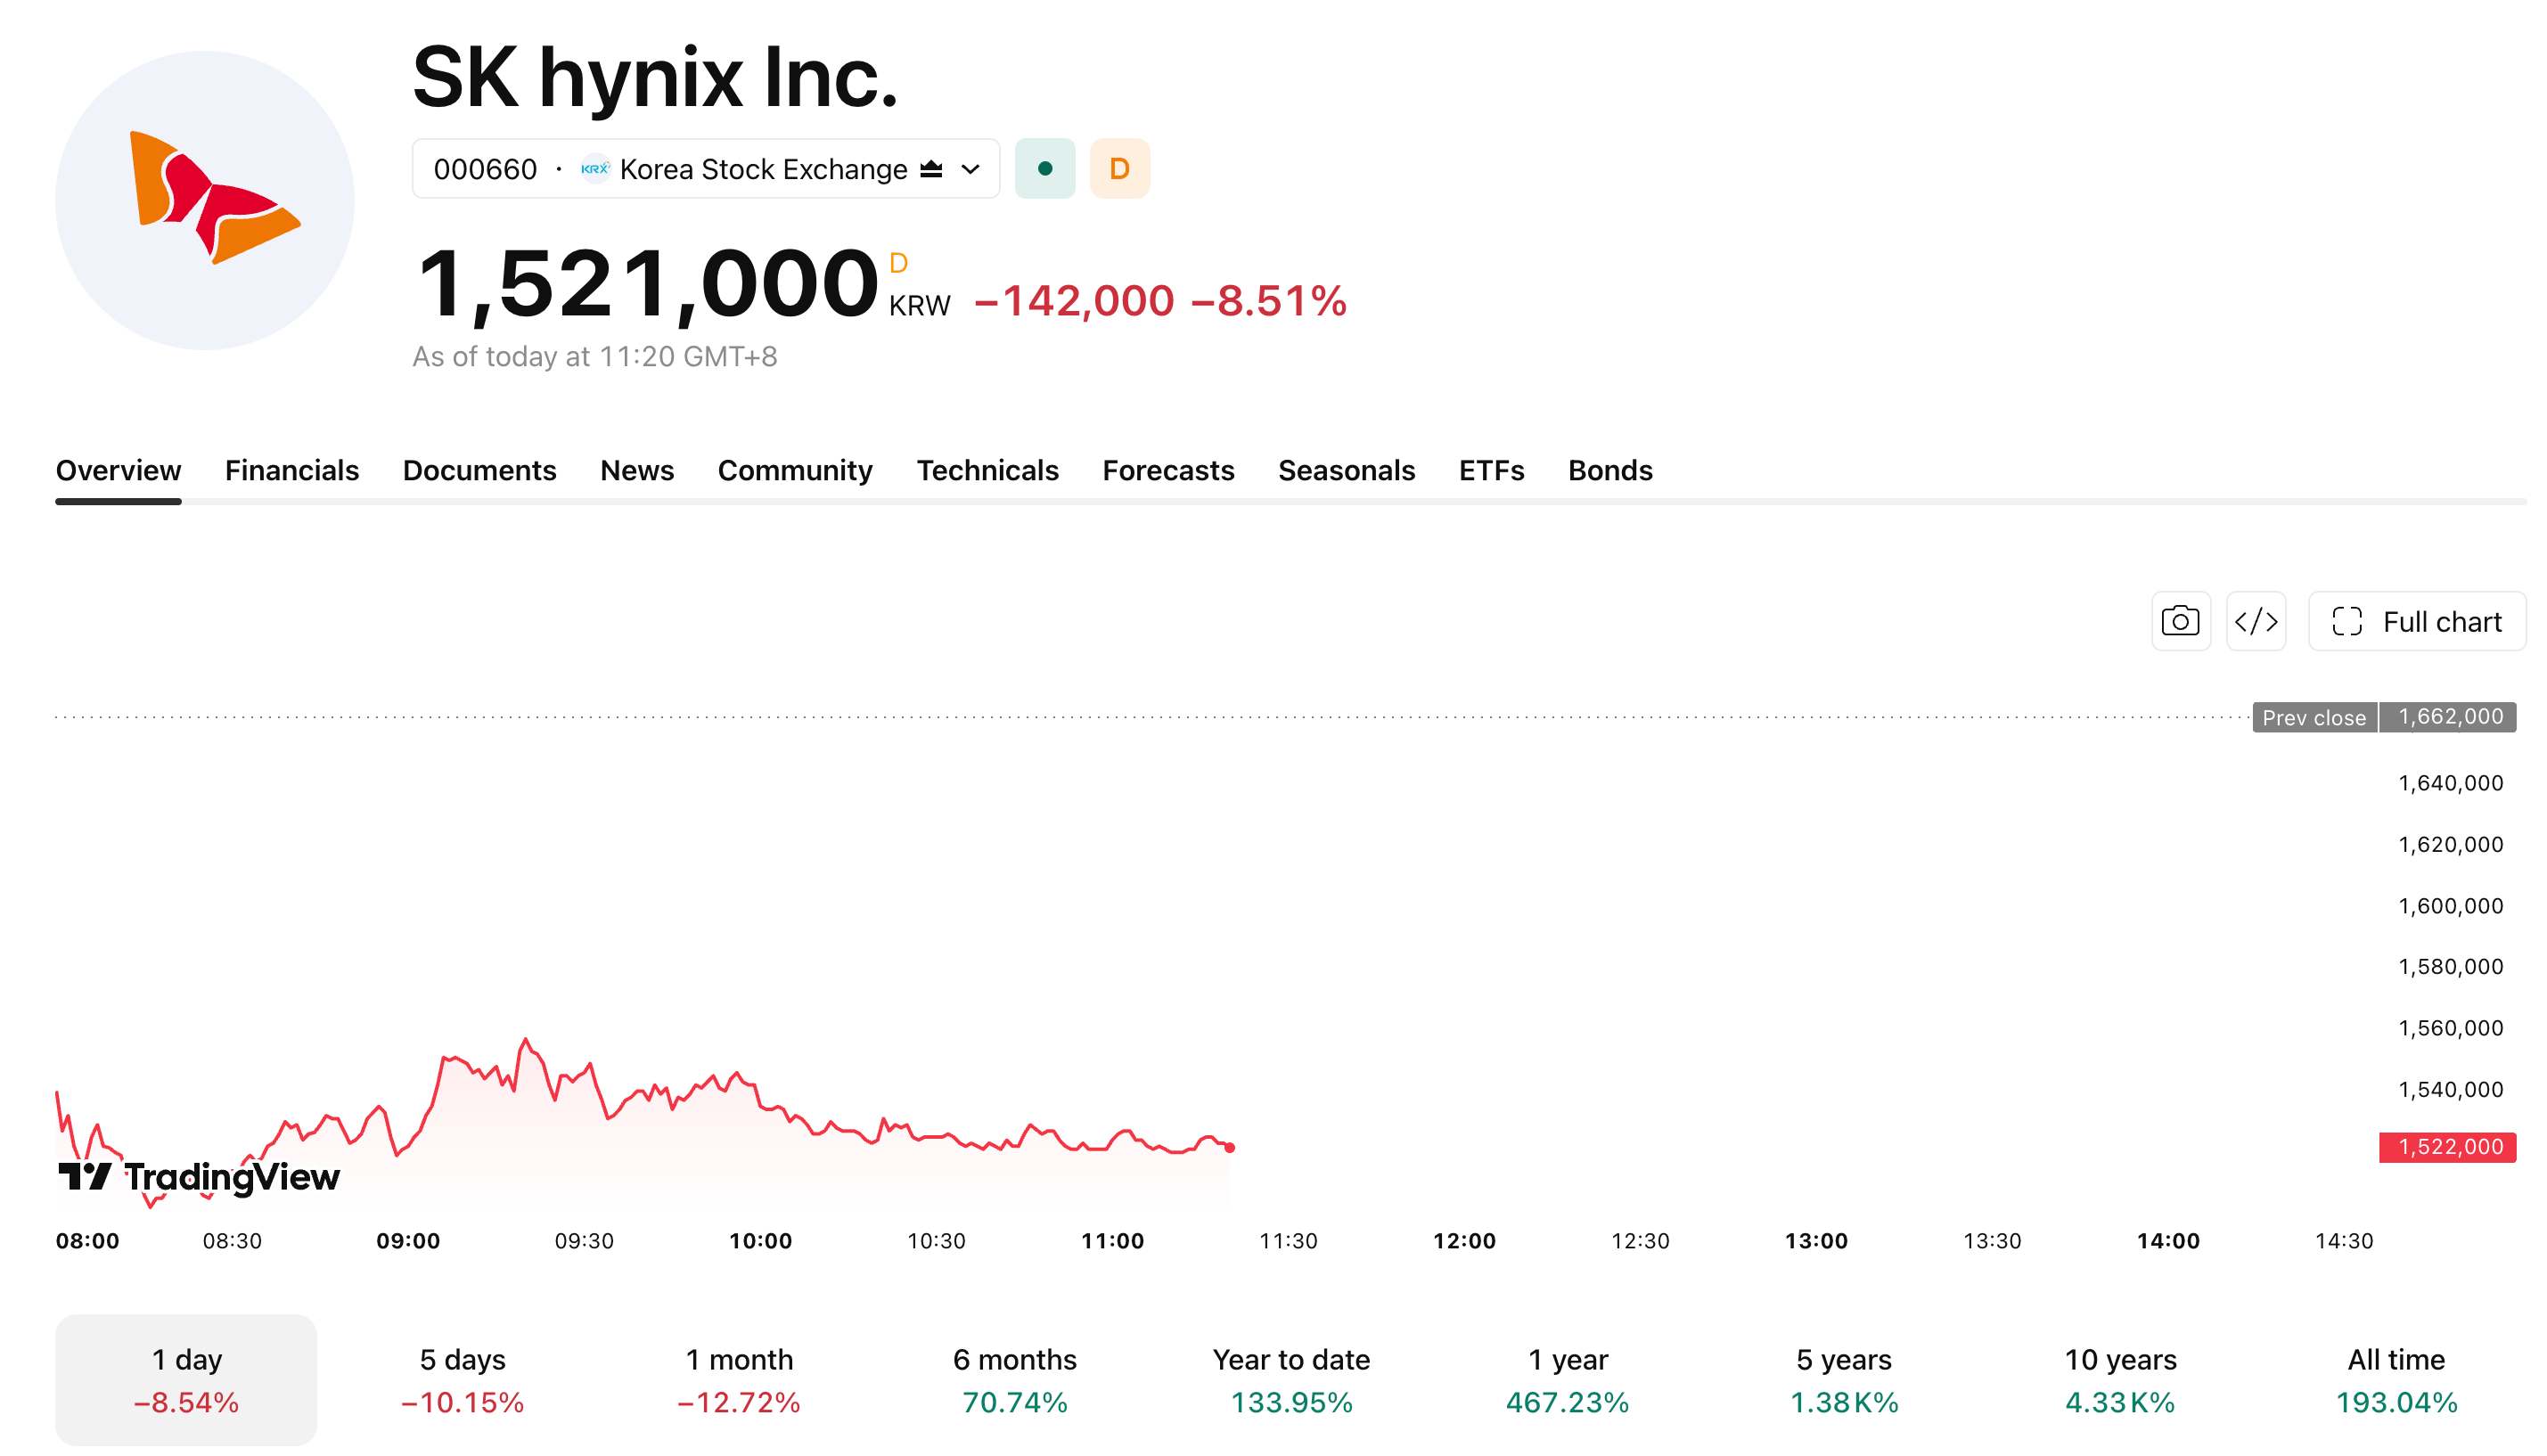Screen dimensions: 2547x1456
Task: Click the KRX exchange logo icon
Action: (x=595, y=169)
